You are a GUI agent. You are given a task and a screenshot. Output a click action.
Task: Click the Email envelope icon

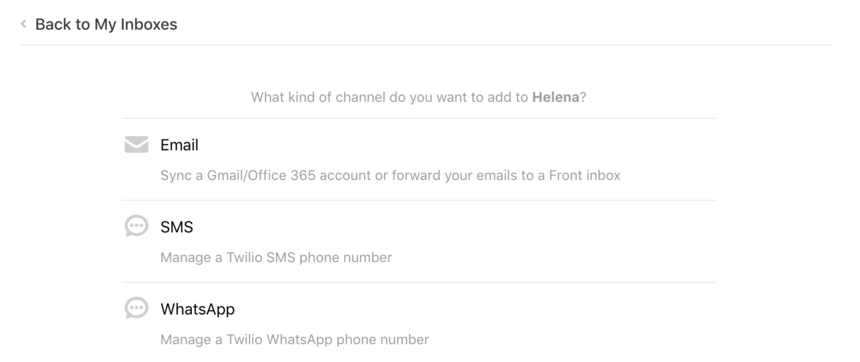coord(136,145)
